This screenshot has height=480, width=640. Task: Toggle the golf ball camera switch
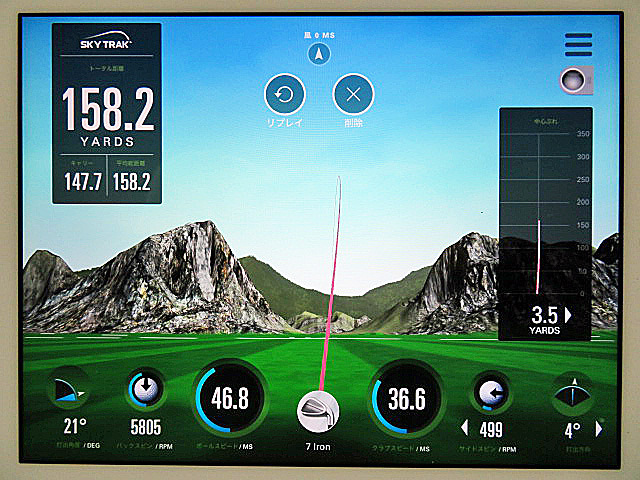[x=576, y=80]
